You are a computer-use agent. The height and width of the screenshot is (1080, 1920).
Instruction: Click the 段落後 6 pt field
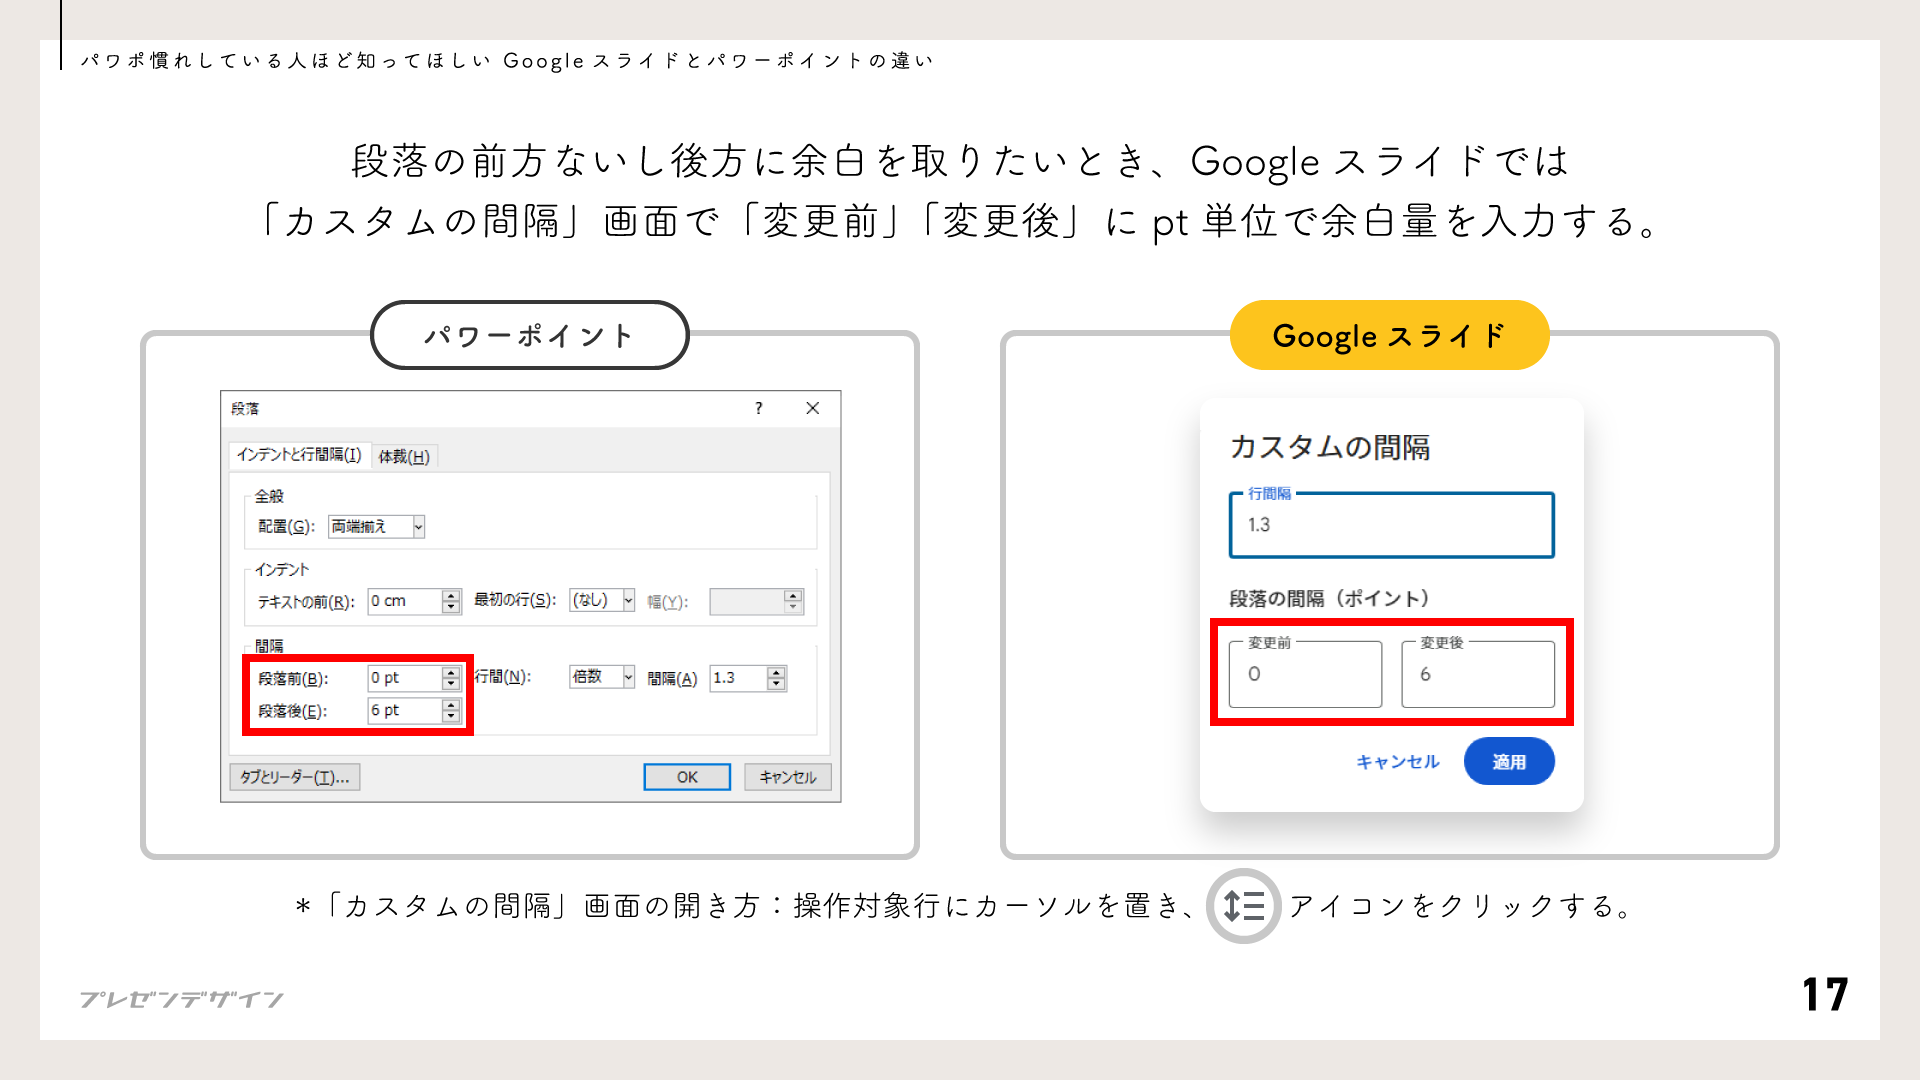pyautogui.click(x=405, y=710)
